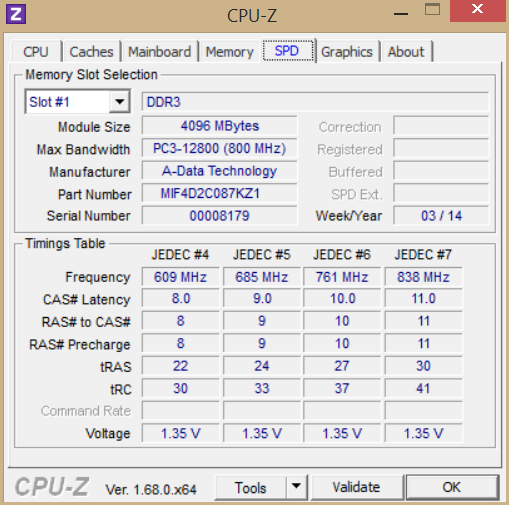The width and height of the screenshot is (509, 505).
Task: Select the SPD tab
Action: (x=287, y=50)
